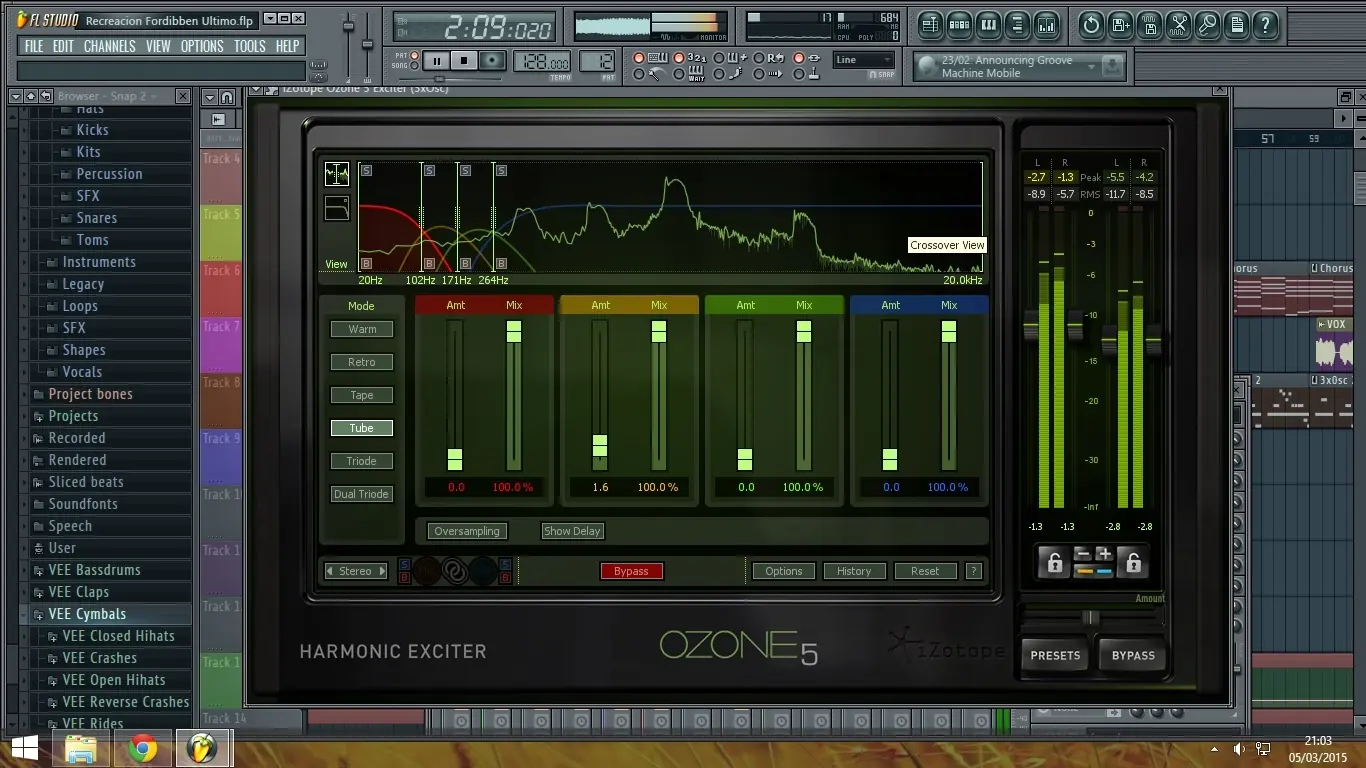Viewport: 1366px width, 768px height.
Task: Open the Piano roll toolbar icon
Action: (x=986, y=25)
